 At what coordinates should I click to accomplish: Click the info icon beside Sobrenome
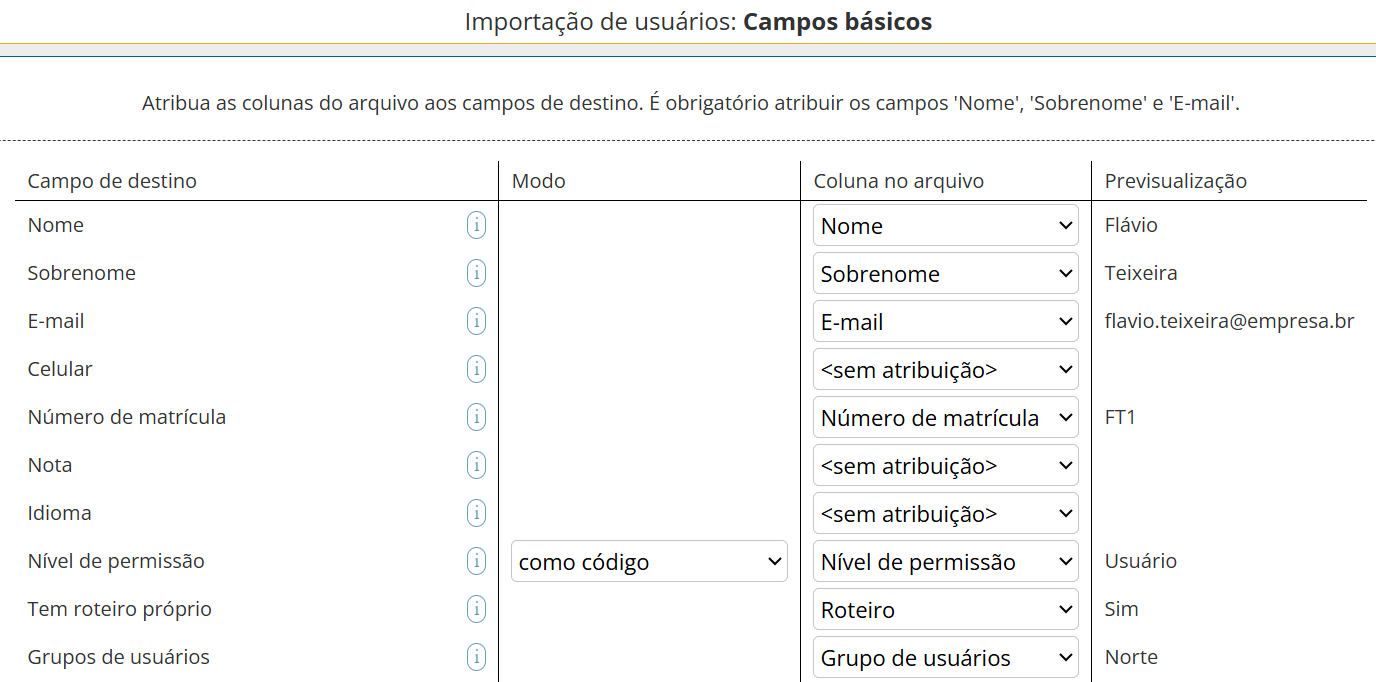pyautogui.click(x=477, y=273)
